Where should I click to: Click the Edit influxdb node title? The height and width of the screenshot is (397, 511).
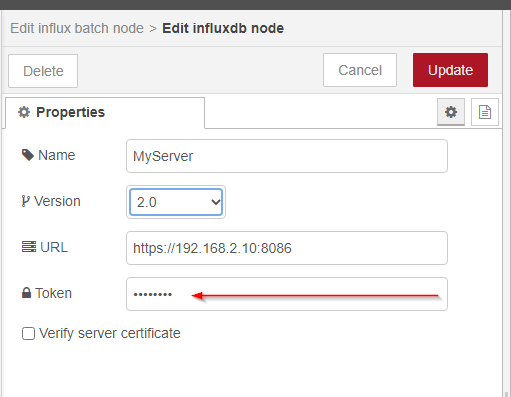click(223, 28)
